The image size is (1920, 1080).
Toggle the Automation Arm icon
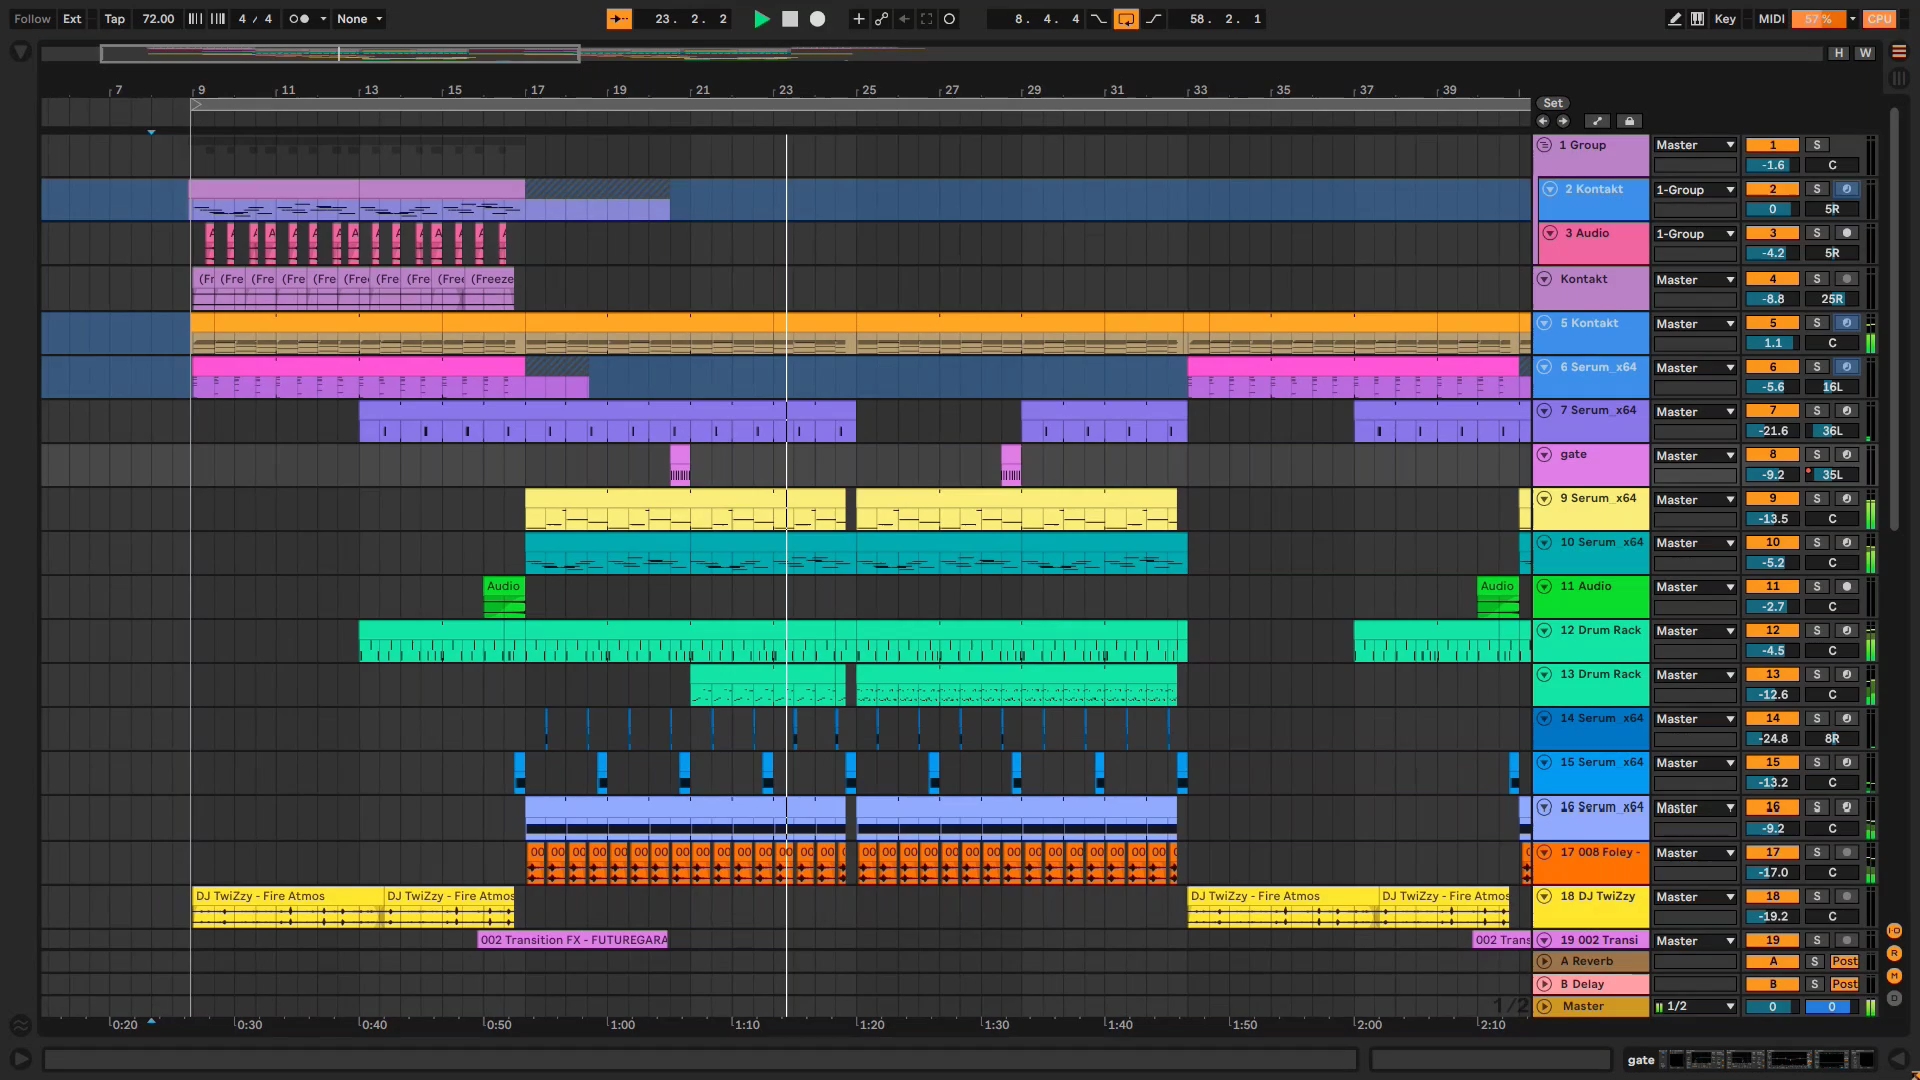(881, 19)
